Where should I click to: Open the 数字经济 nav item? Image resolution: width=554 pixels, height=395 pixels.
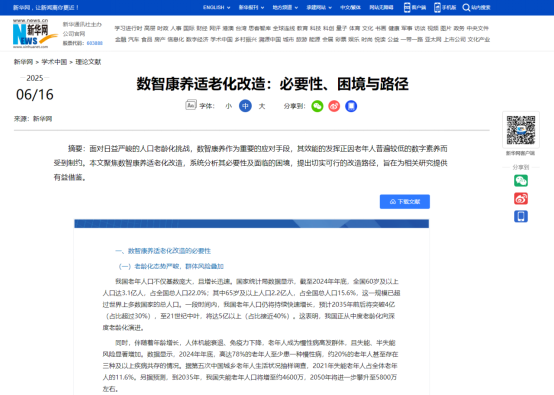pyautogui.click(x=197, y=39)
